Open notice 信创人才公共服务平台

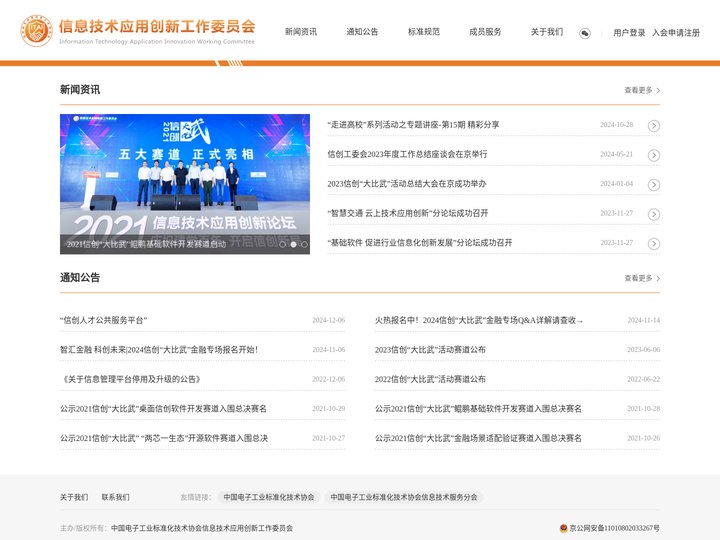[104, 320]
